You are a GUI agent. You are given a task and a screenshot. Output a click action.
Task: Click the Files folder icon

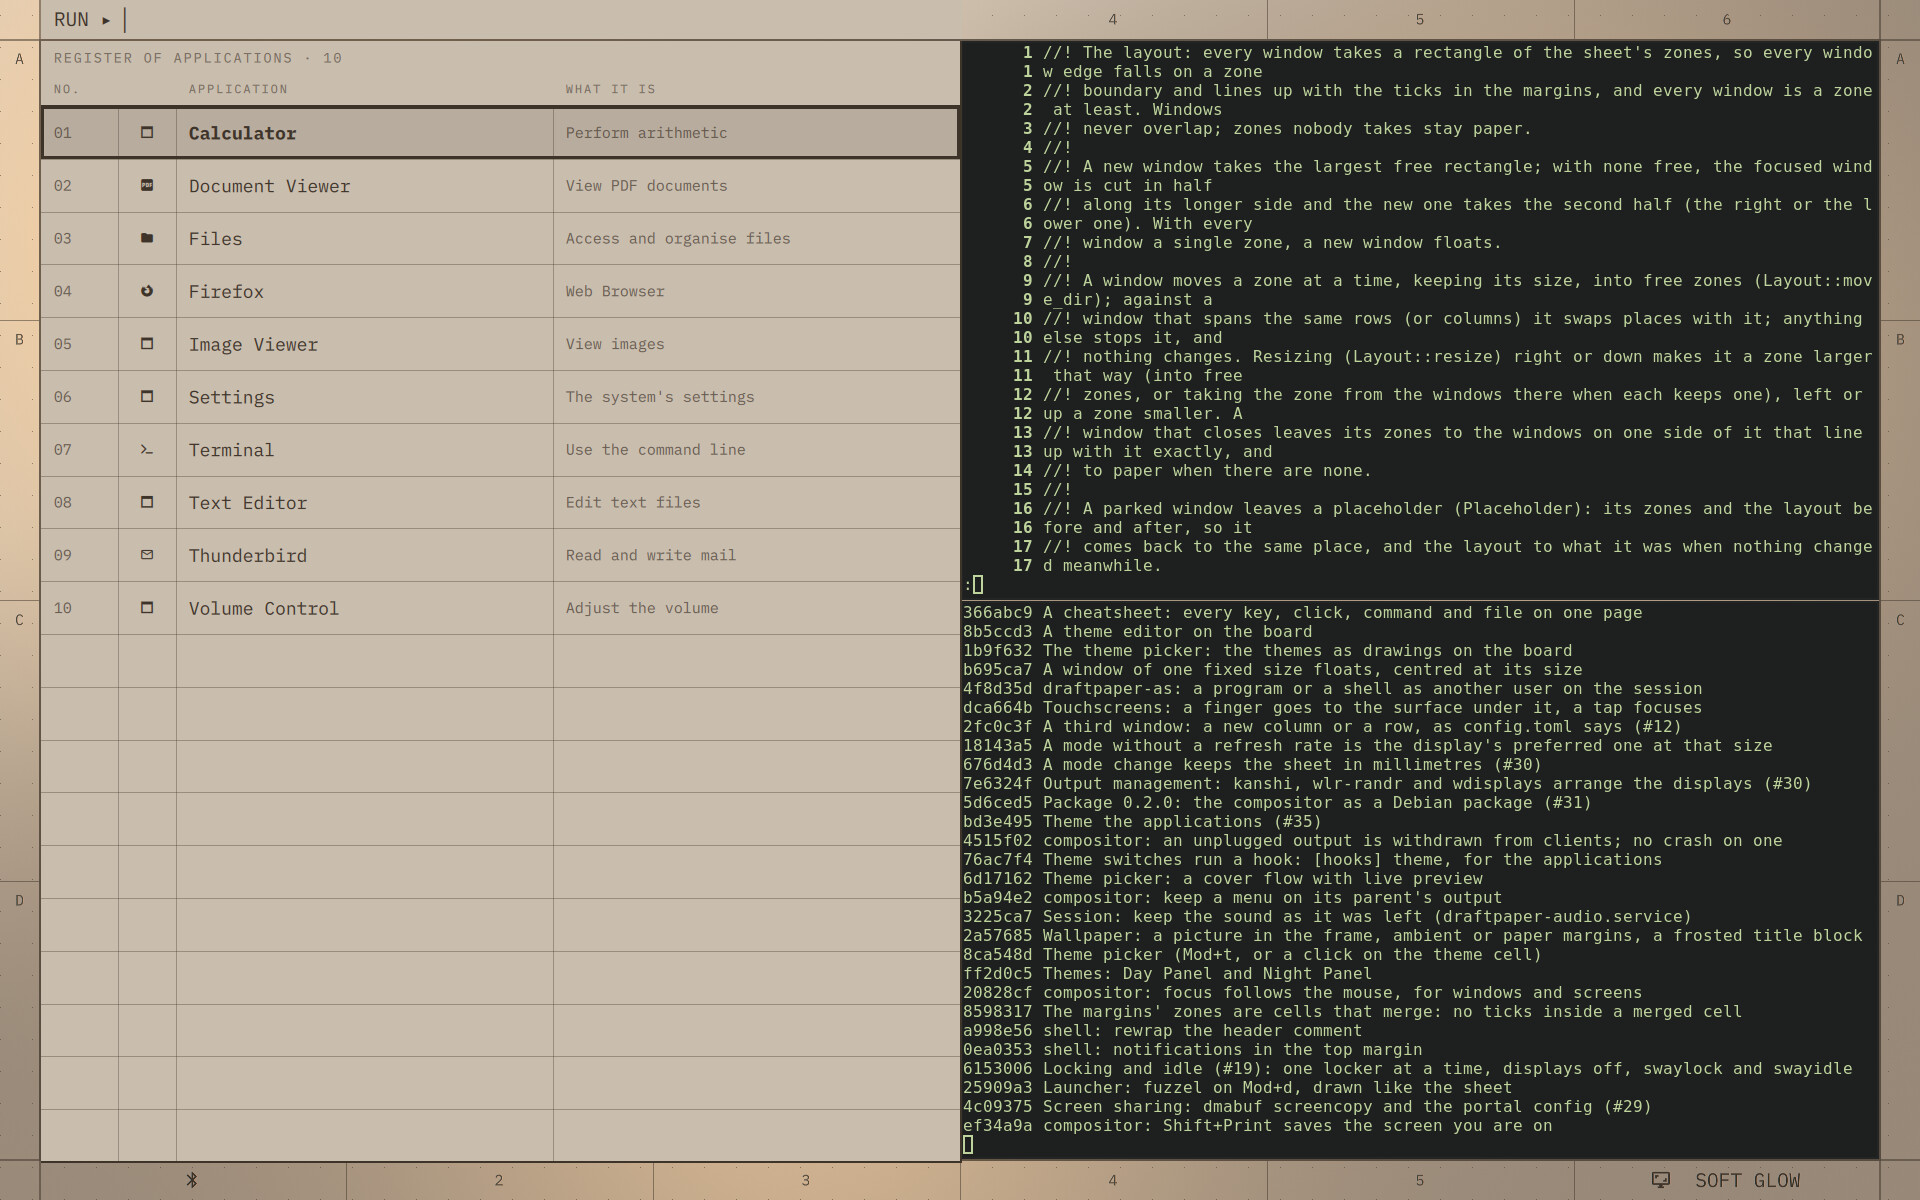[x=147, y=238]
